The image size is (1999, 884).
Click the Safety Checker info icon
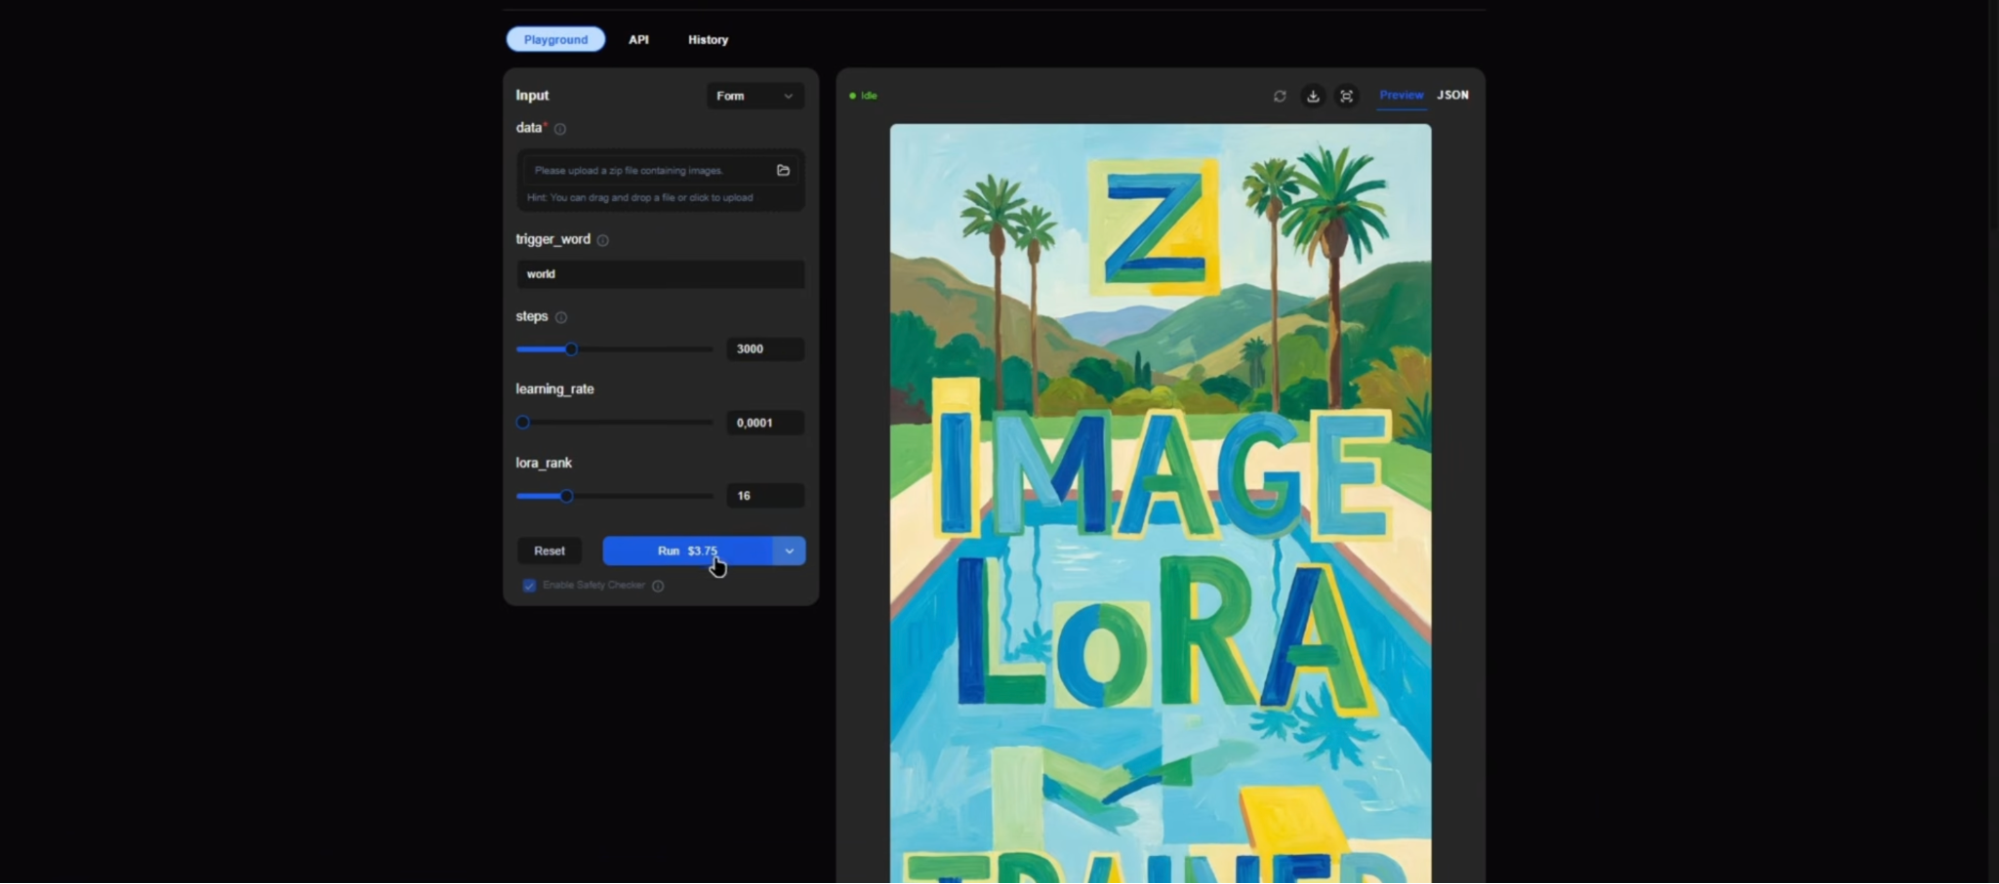(658, 586)
